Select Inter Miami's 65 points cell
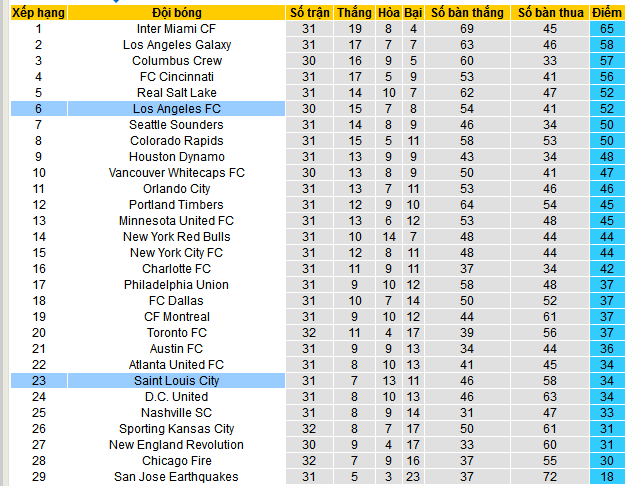Image resolution: width=625 pixels, height=486 pixels. pyautogui.click(x=607, y=29)
